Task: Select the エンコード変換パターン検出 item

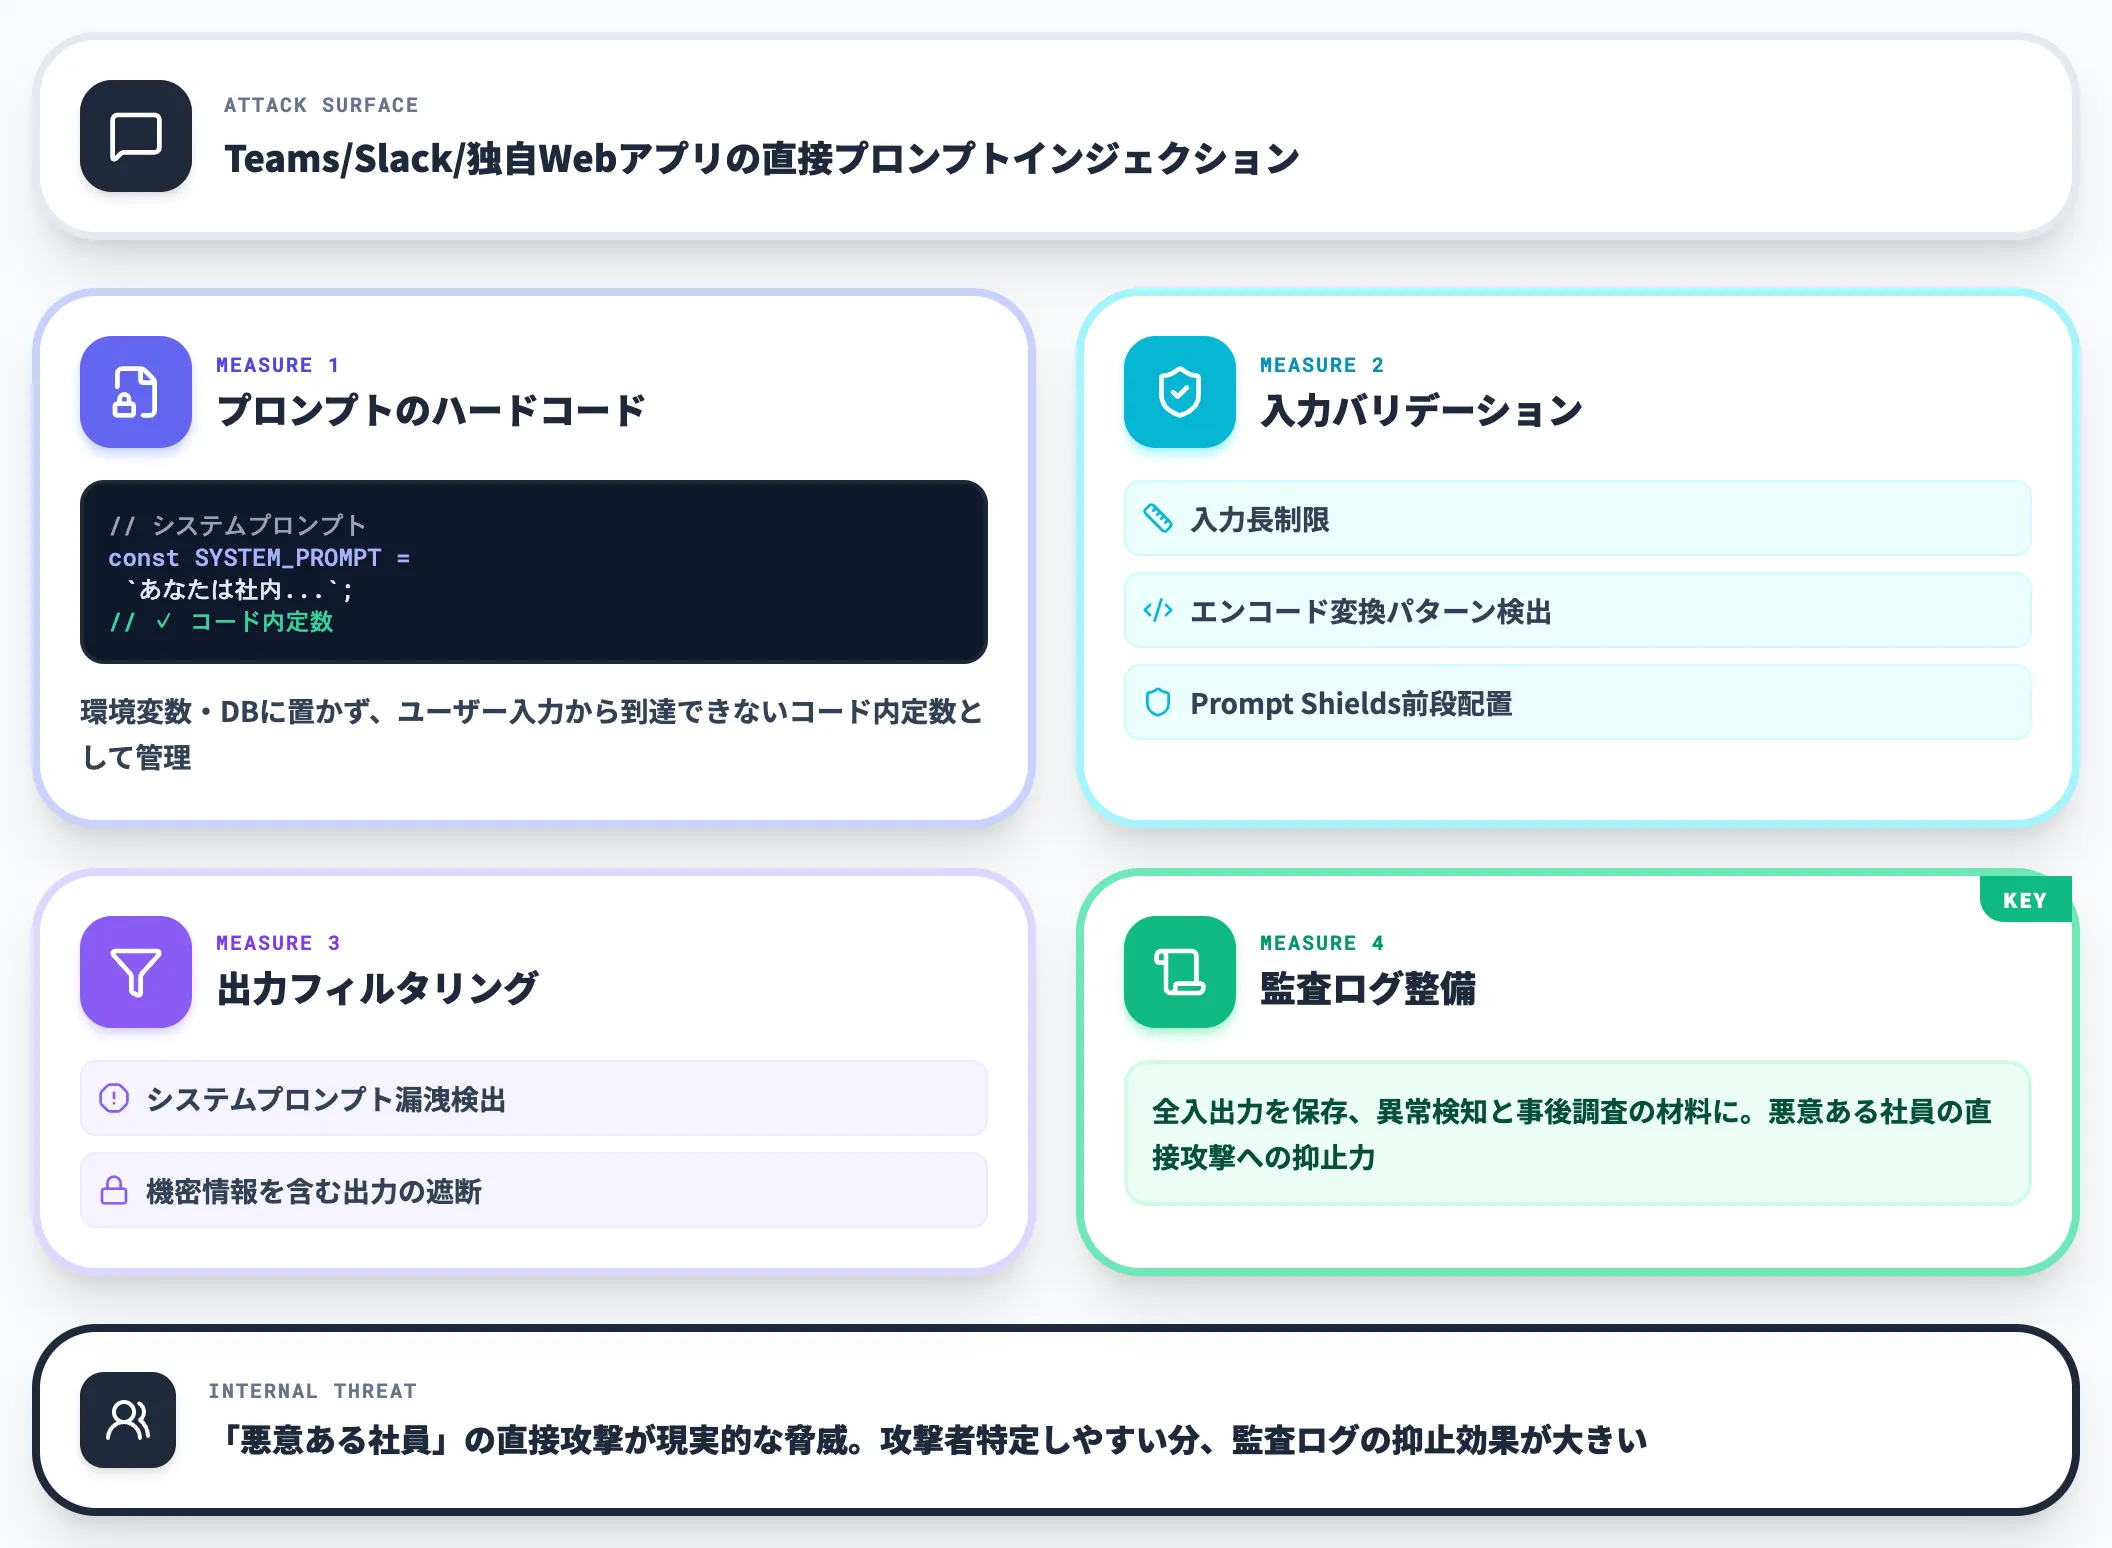Action: pyautogui.click(x=1578, y=610)
